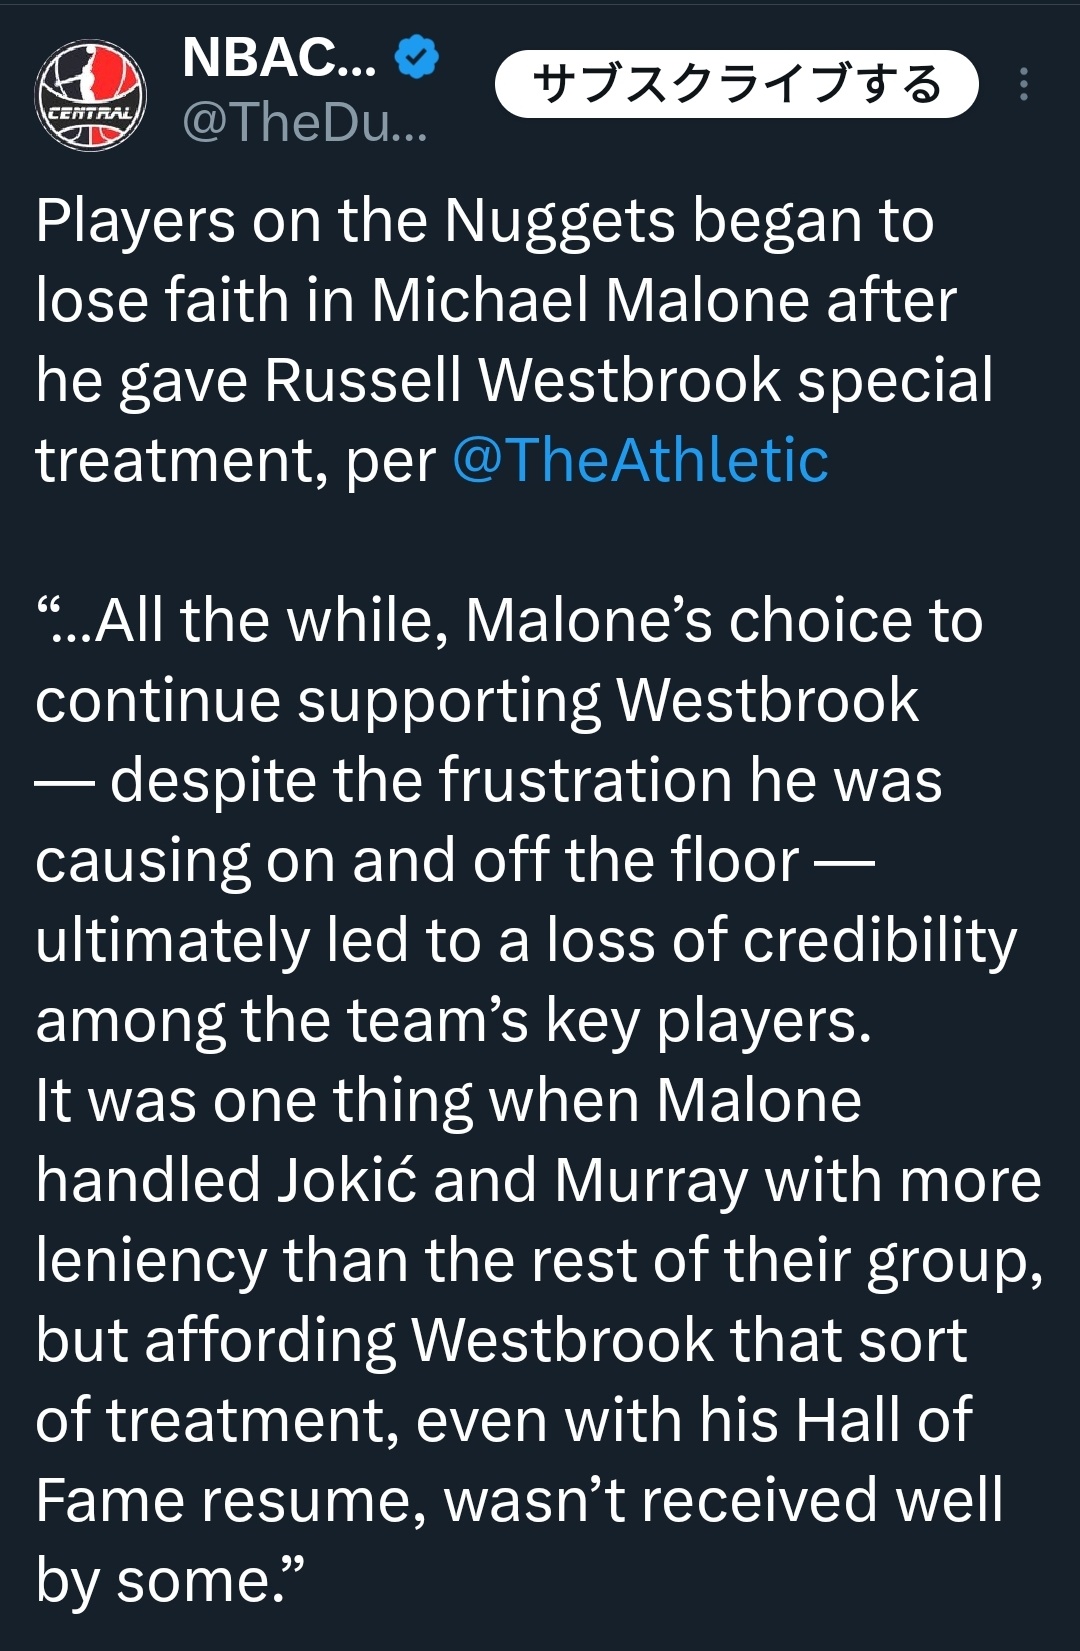Click the words "Jokić and Murray"

click(x=512, y=1180)
